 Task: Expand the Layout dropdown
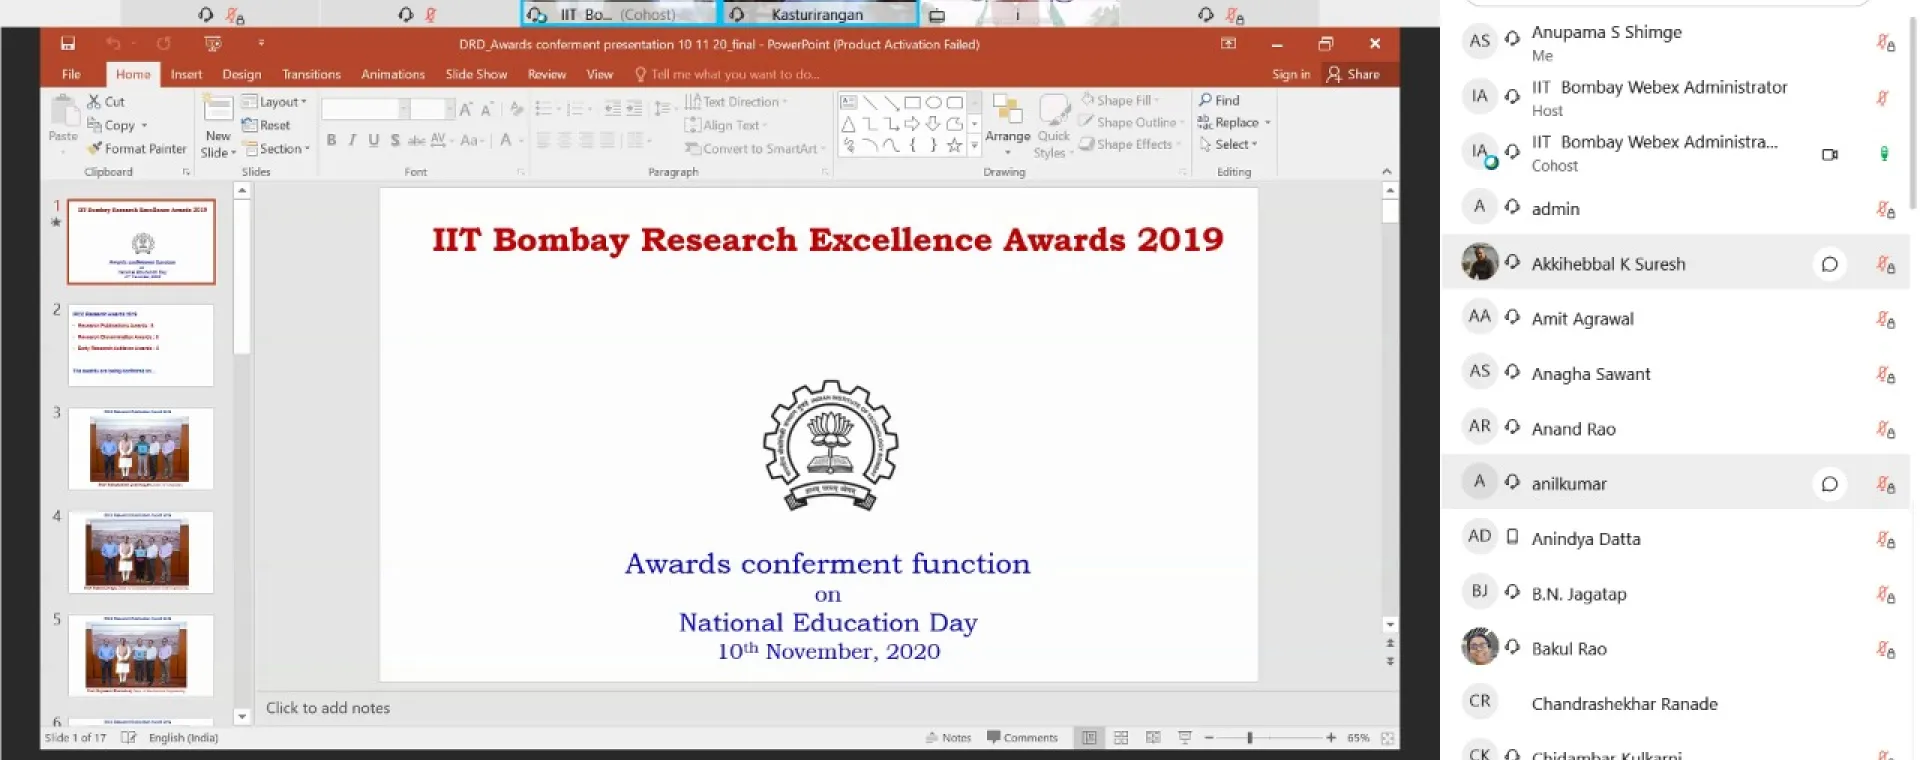[x=275, y=102]
